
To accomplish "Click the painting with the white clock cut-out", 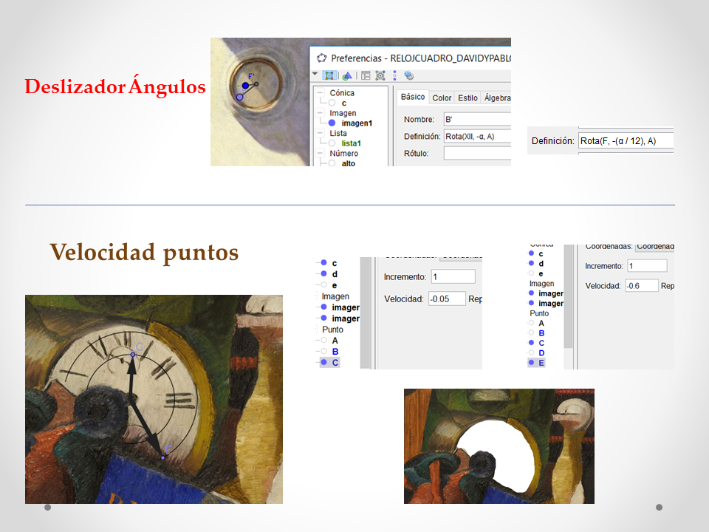I will click(x=499, y=446).
